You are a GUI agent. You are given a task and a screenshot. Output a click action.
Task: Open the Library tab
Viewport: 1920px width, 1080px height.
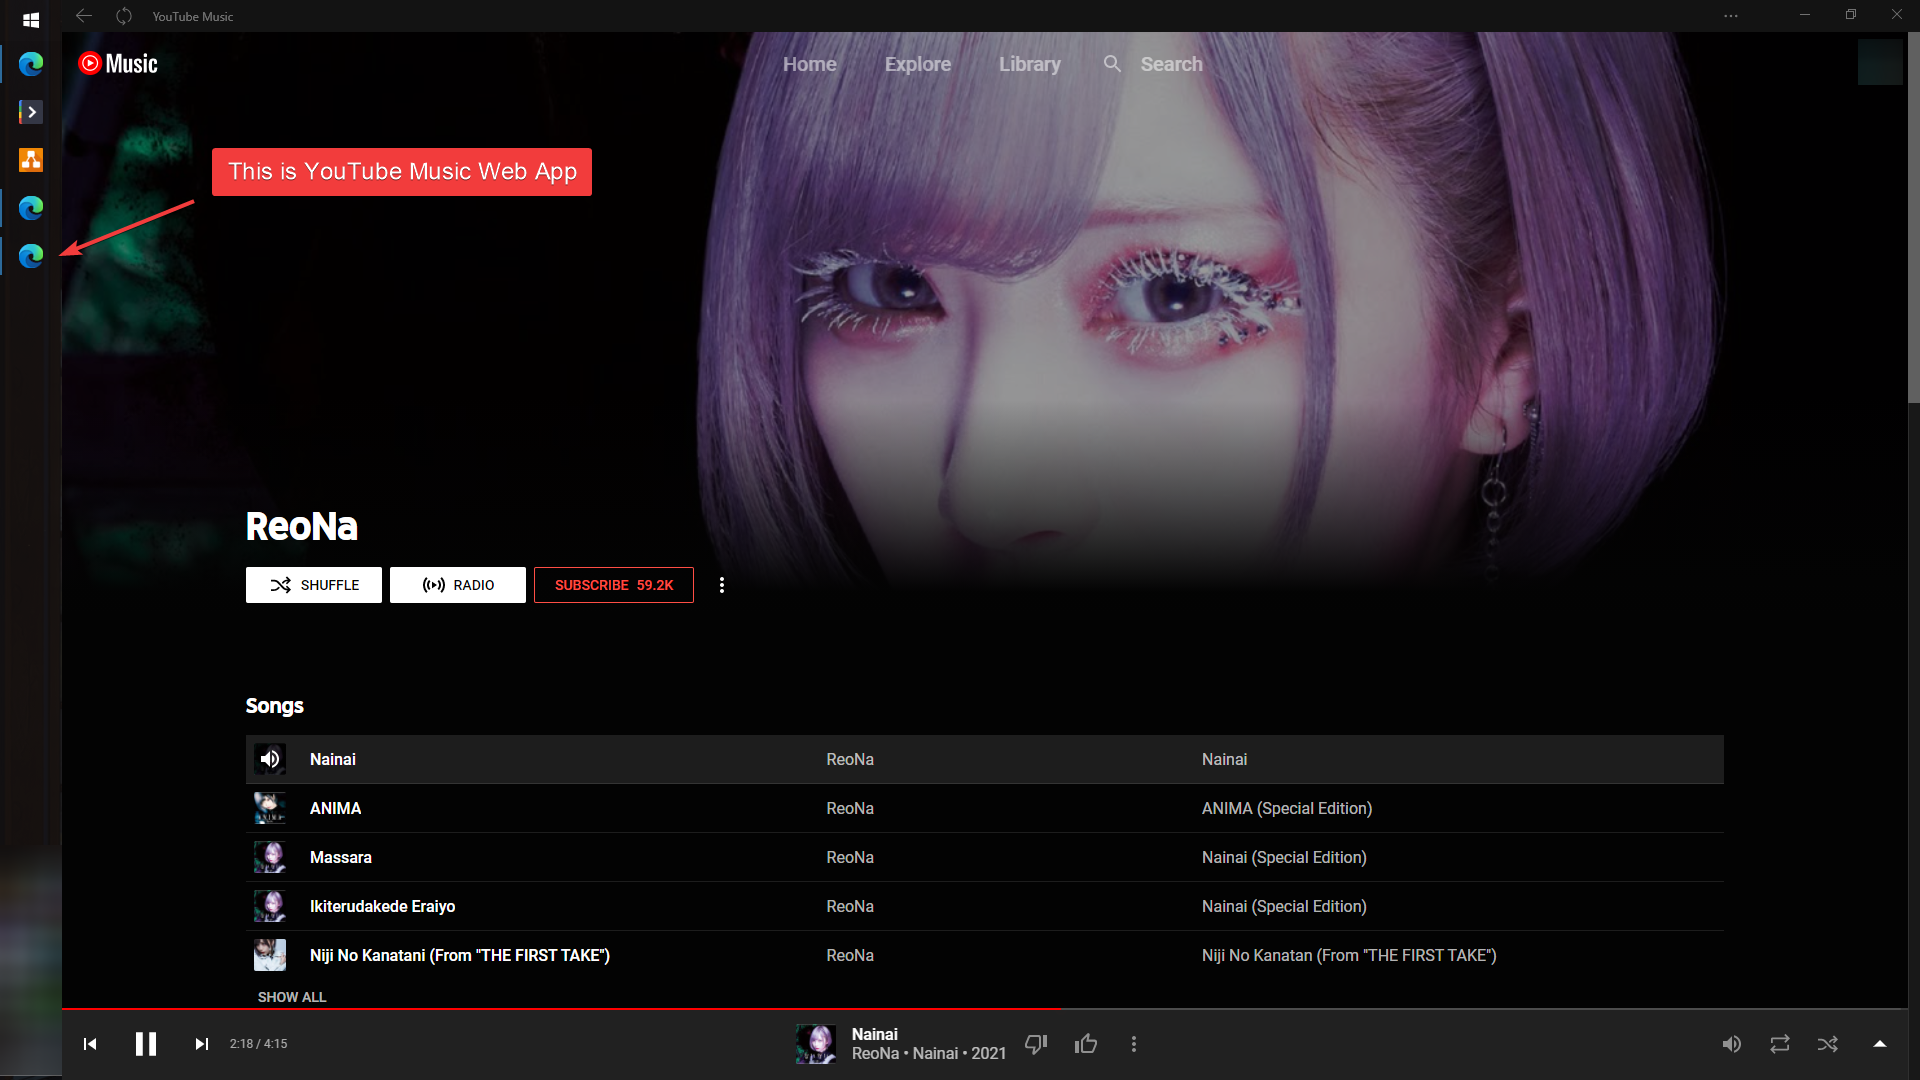click(1029, 64)
